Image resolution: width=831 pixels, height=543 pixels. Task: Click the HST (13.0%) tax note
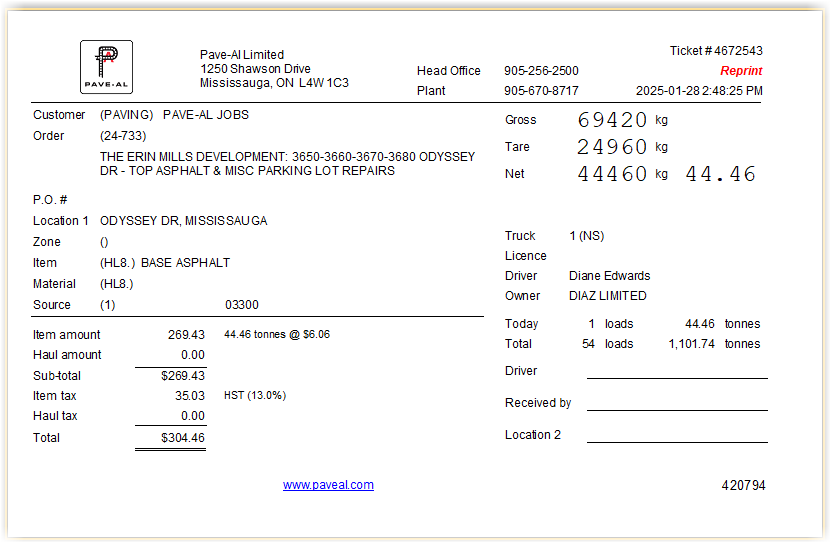point(255,396)
